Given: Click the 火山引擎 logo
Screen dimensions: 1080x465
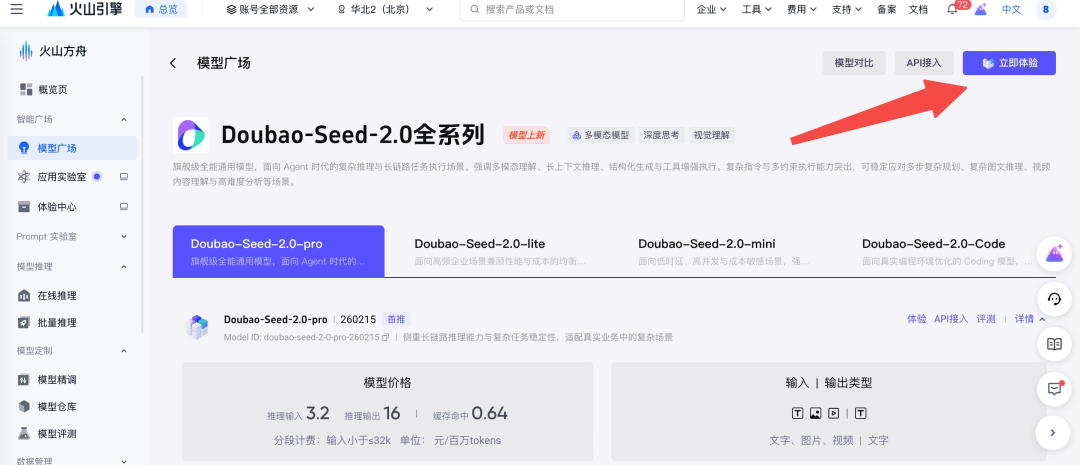Looking at the screenshot, I should [x=85, y=10].
